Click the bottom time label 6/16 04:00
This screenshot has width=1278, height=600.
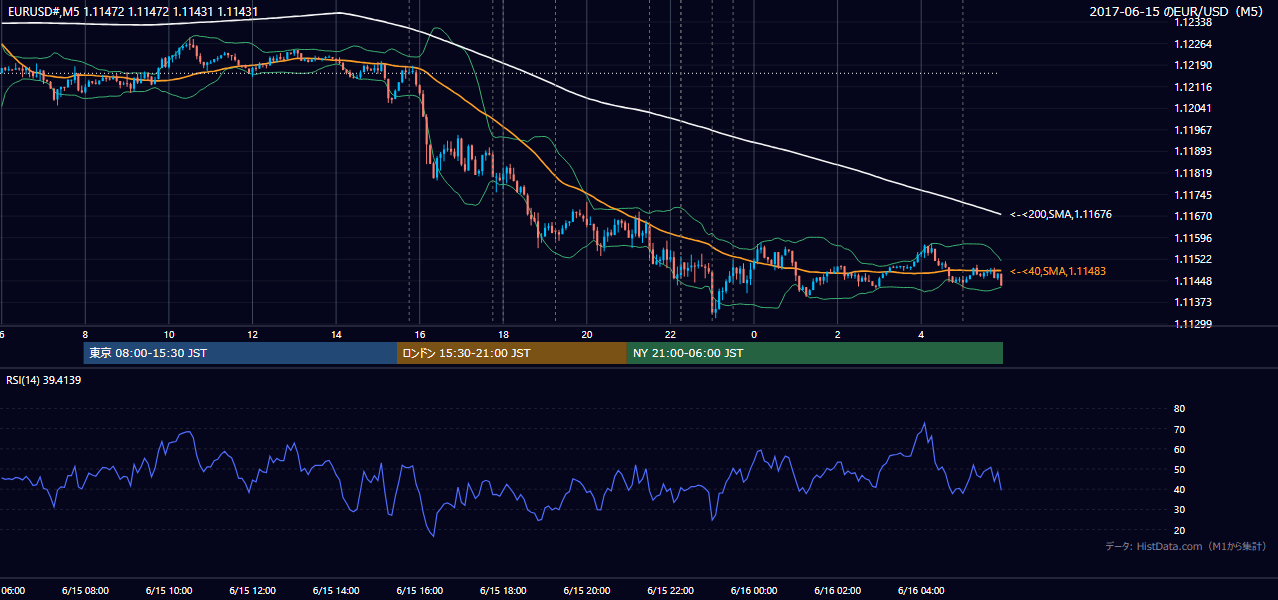(921, 590)
